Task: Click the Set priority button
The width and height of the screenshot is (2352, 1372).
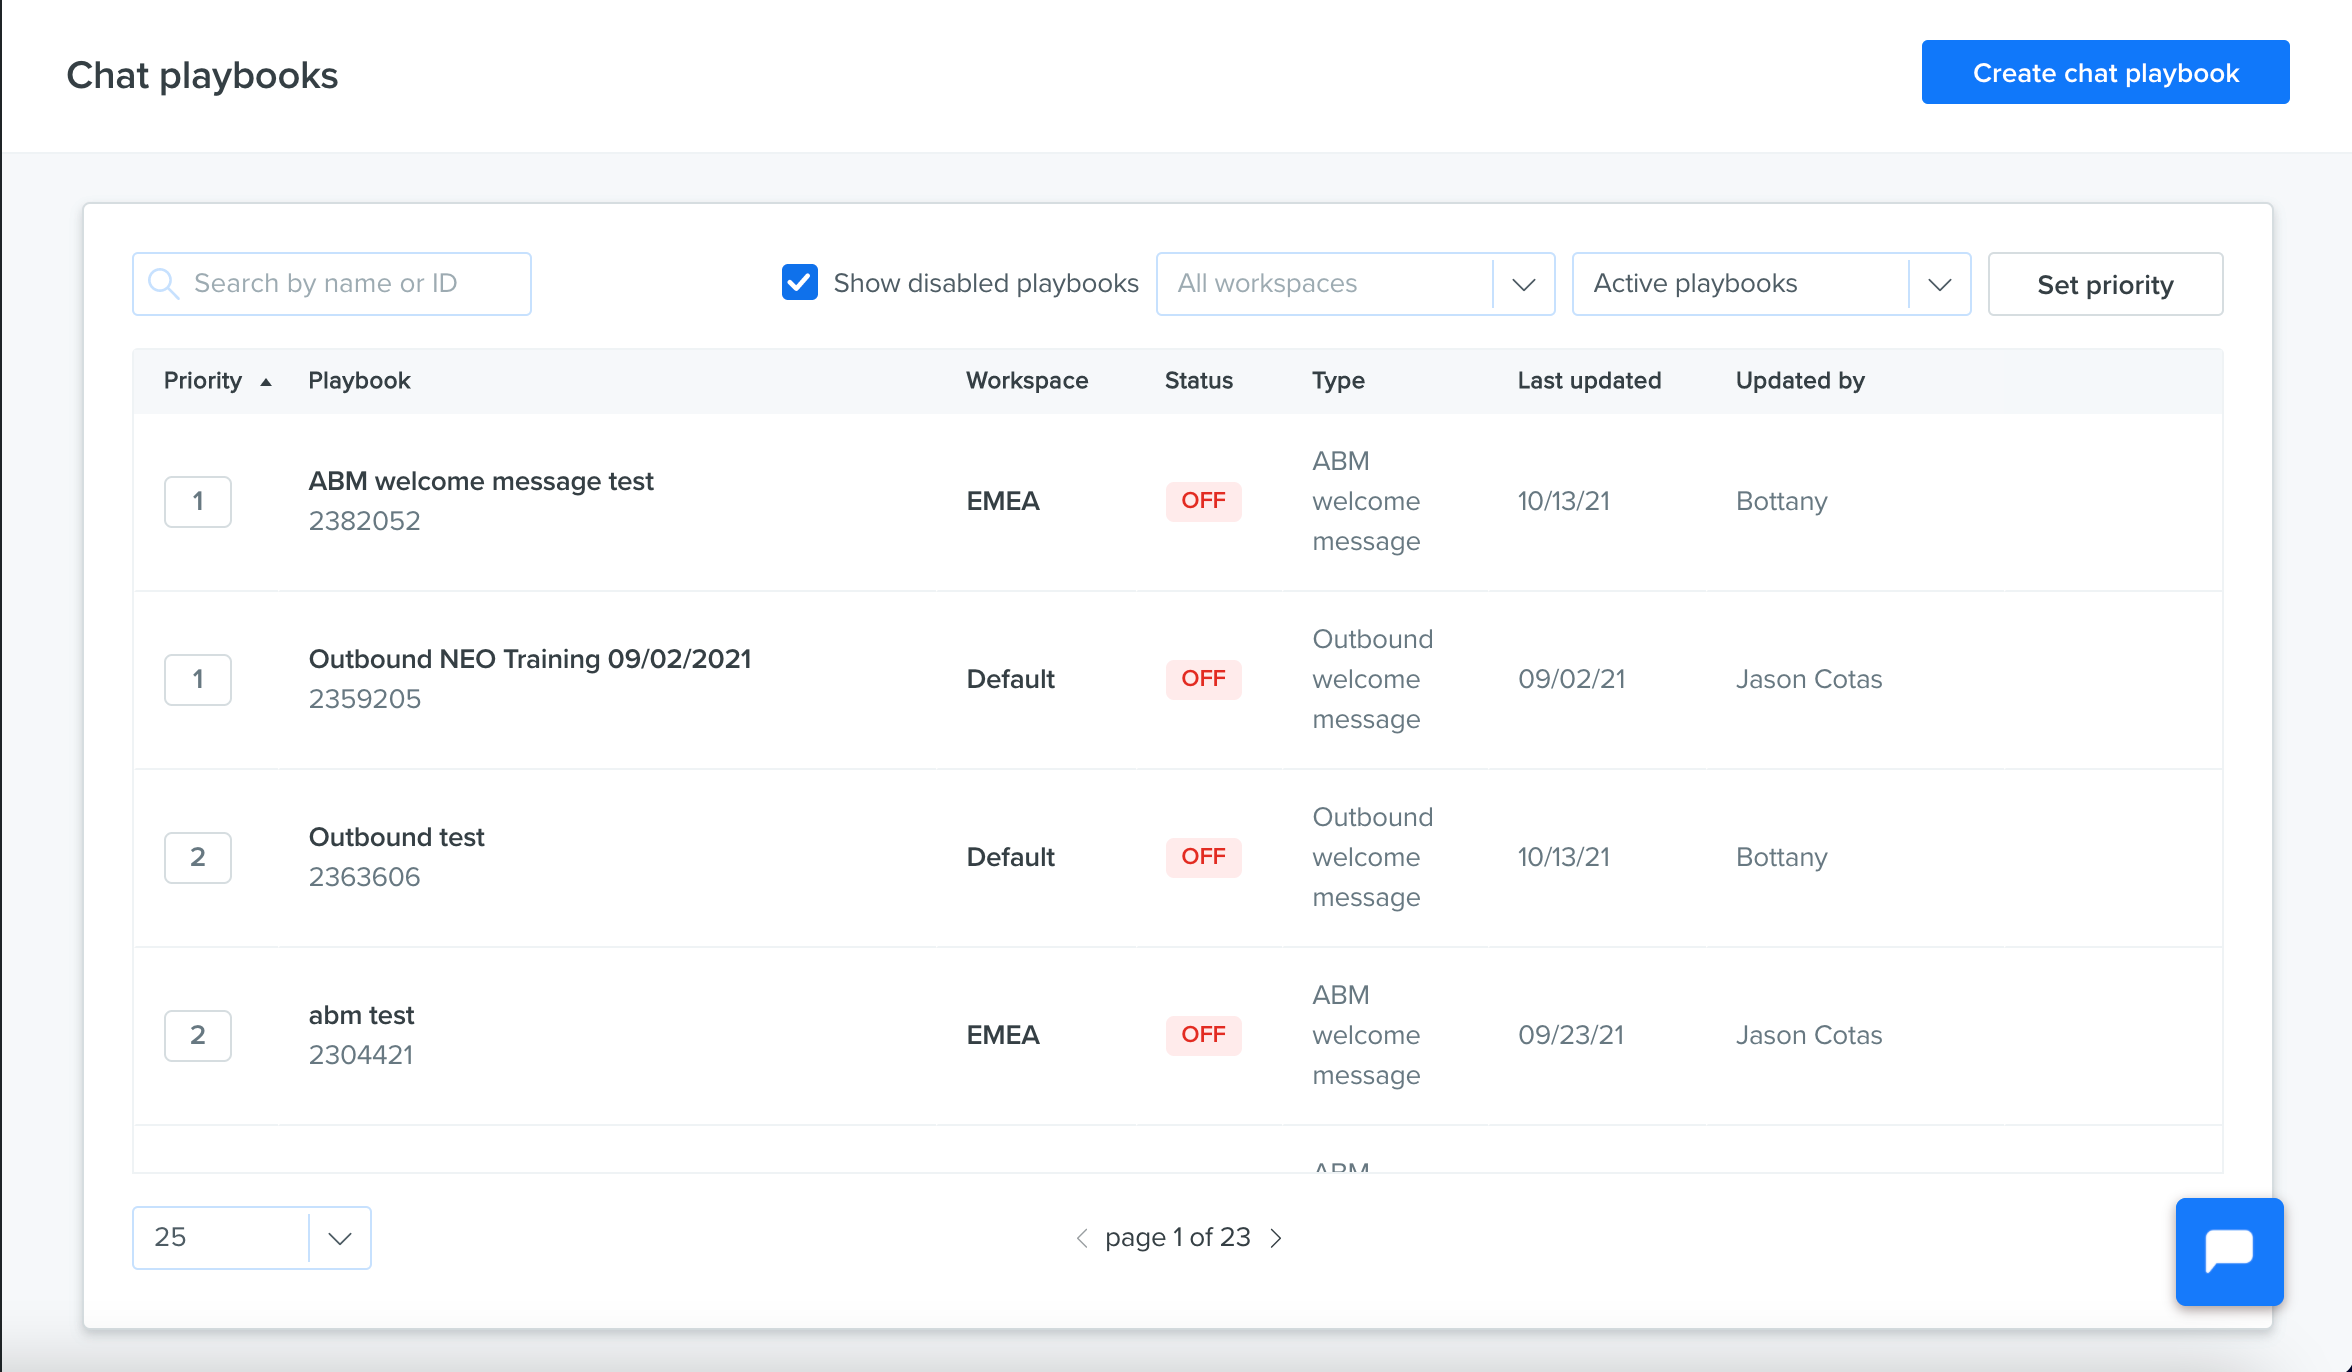Action: (2105, 284)
